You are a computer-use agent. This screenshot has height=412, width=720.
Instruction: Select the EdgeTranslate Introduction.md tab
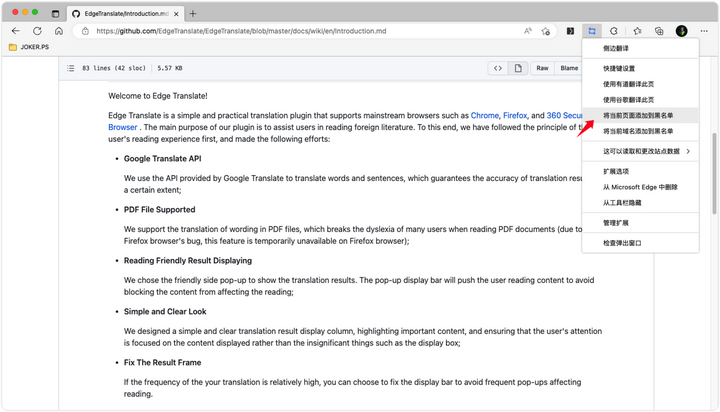tap(125, 14)
